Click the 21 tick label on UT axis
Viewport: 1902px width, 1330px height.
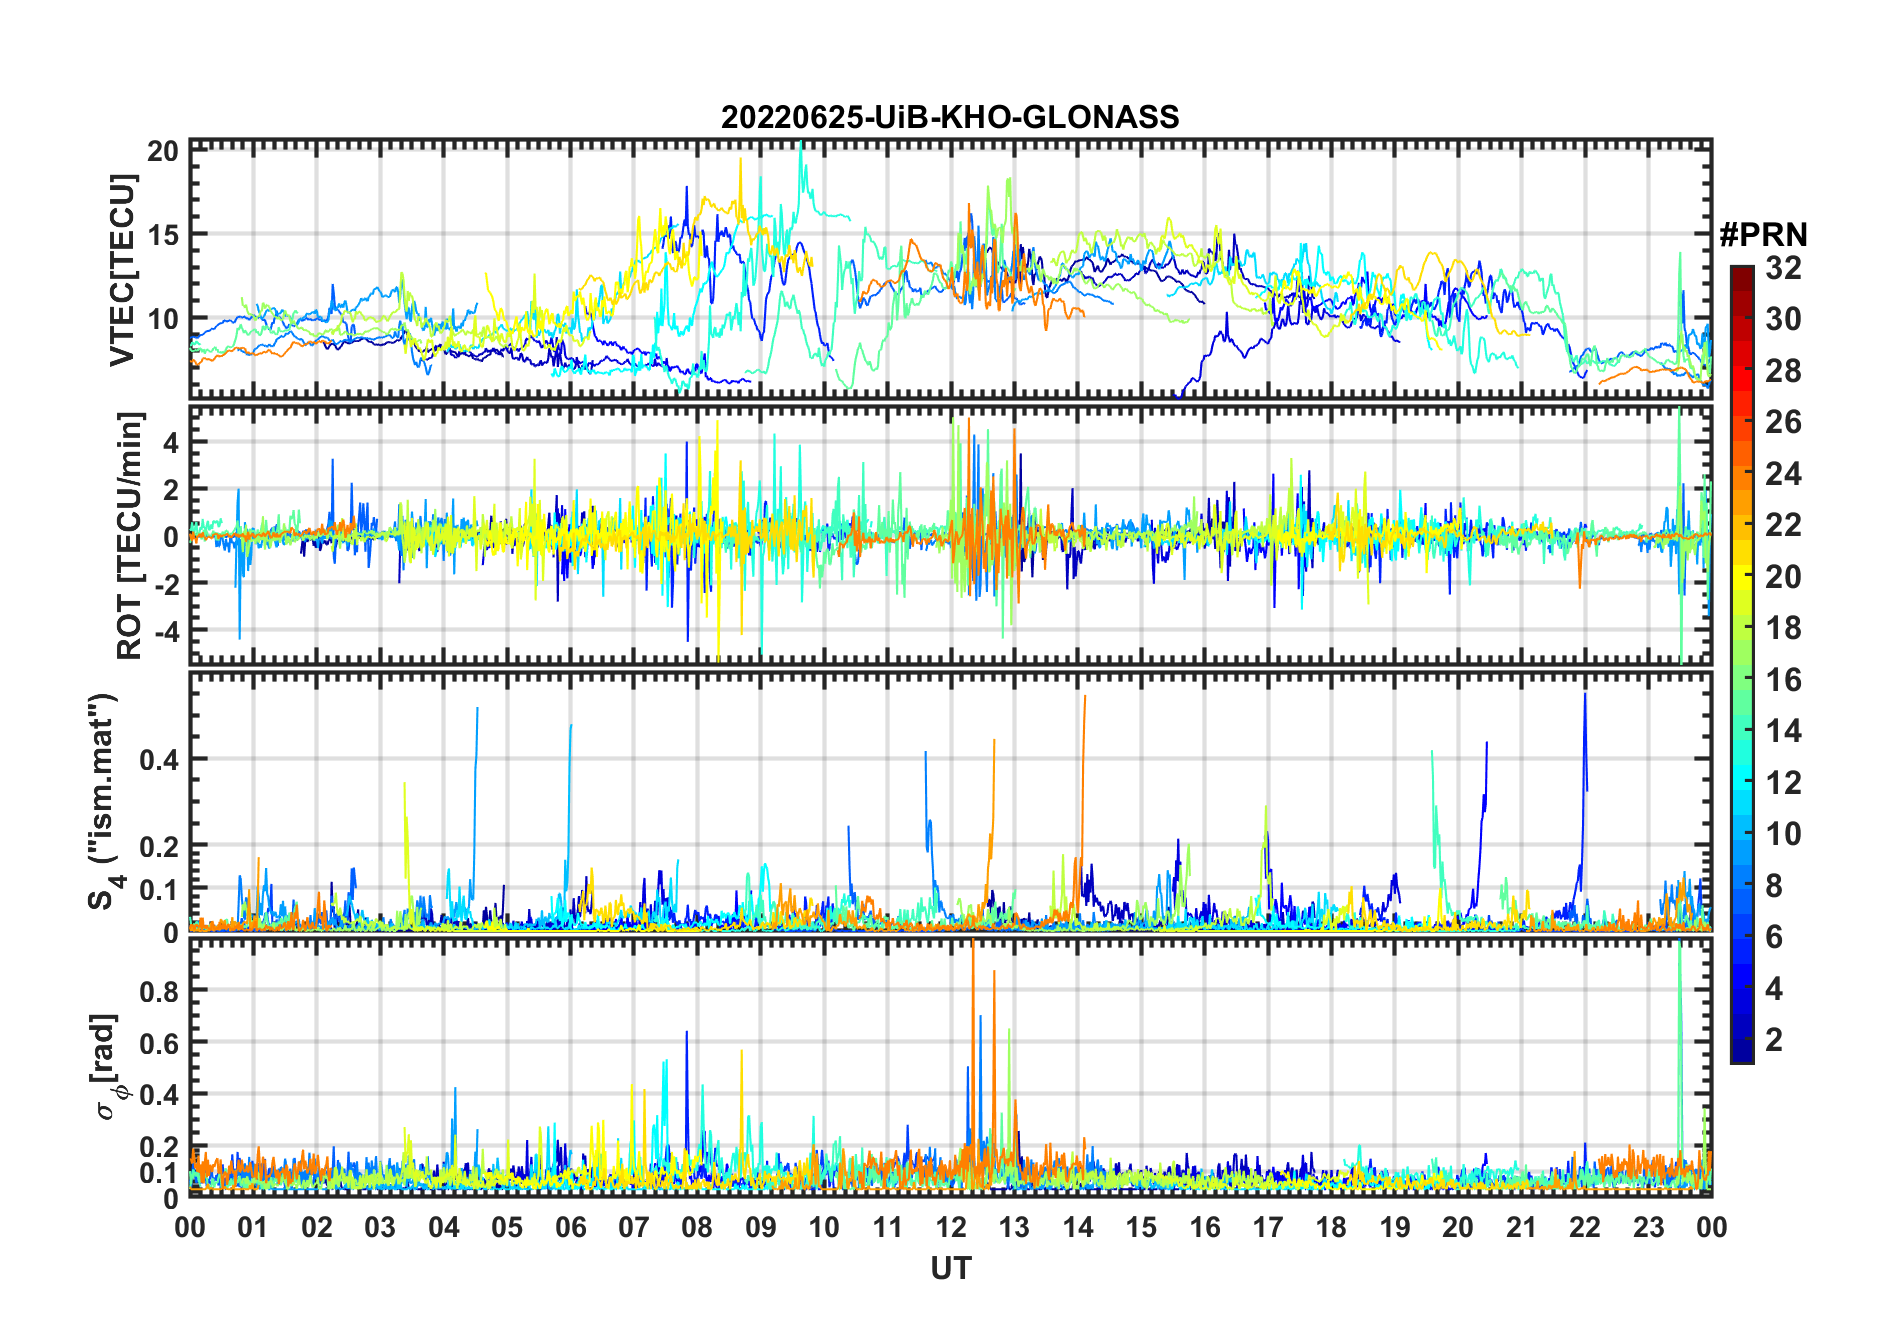point(1521,1227)
